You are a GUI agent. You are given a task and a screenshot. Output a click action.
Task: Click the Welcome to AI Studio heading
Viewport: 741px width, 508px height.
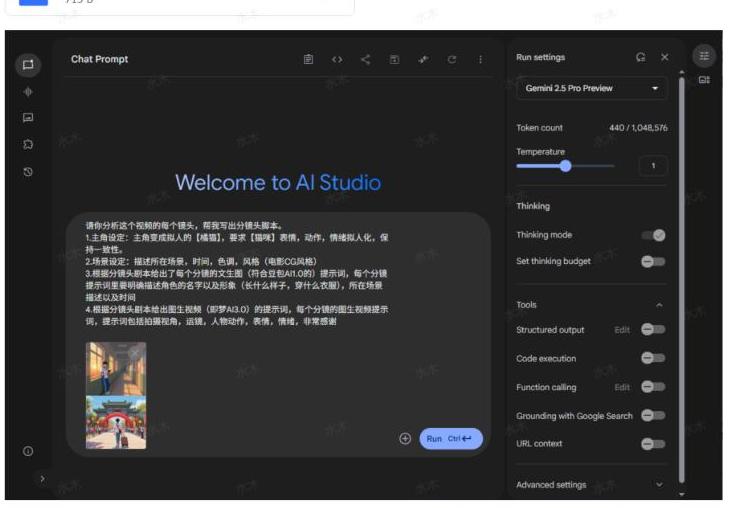click(278, 183)
